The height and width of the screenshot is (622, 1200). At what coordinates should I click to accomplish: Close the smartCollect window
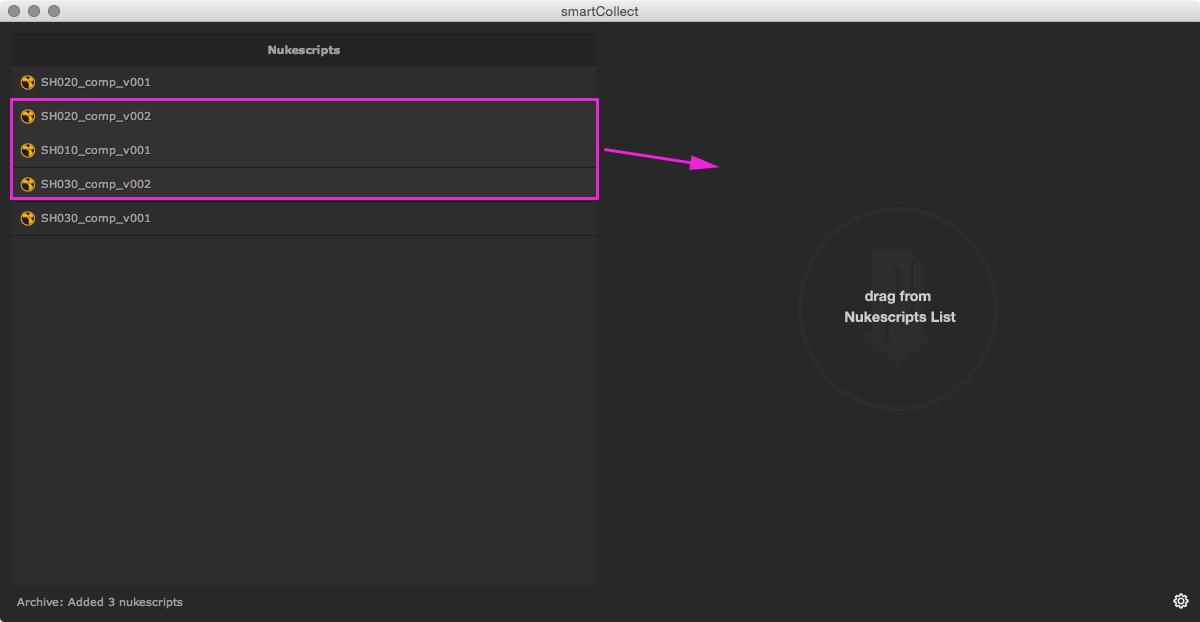click(x=14, y=11)
